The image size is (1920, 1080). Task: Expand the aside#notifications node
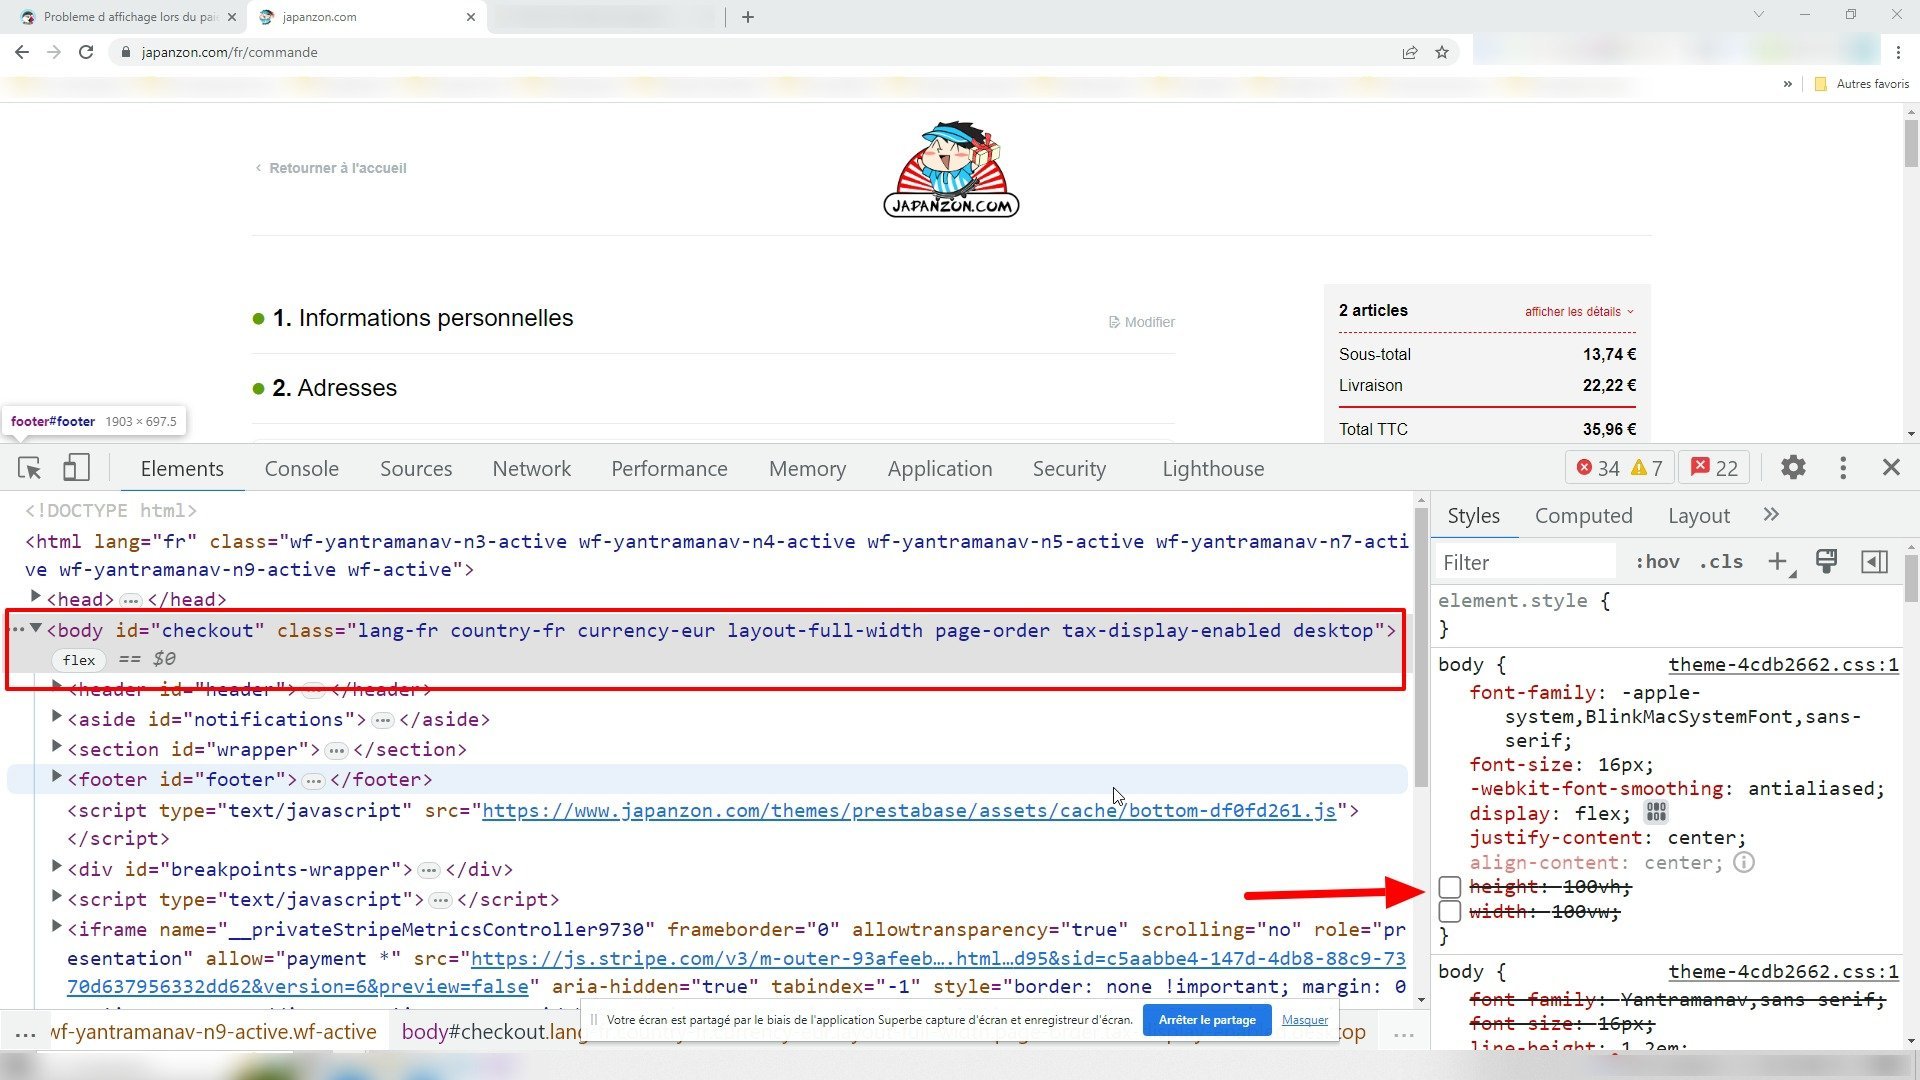click(57, 717)
